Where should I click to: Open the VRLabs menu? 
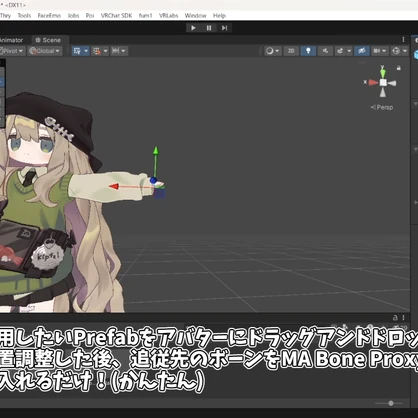coord(168,16)
